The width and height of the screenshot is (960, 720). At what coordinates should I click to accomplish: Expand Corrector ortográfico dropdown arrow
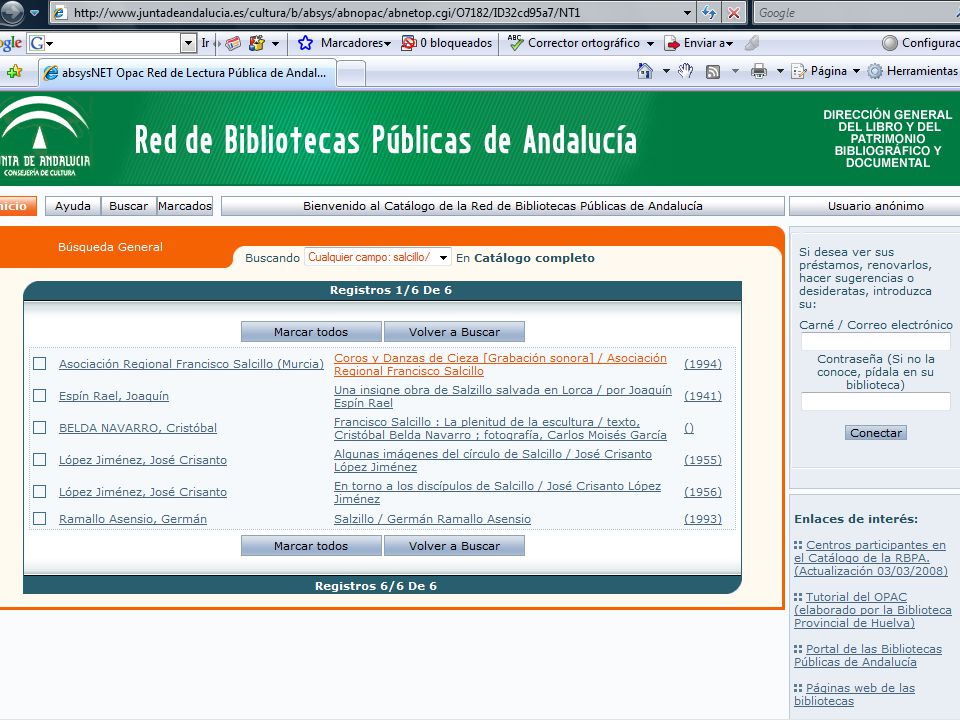point(650,43)
